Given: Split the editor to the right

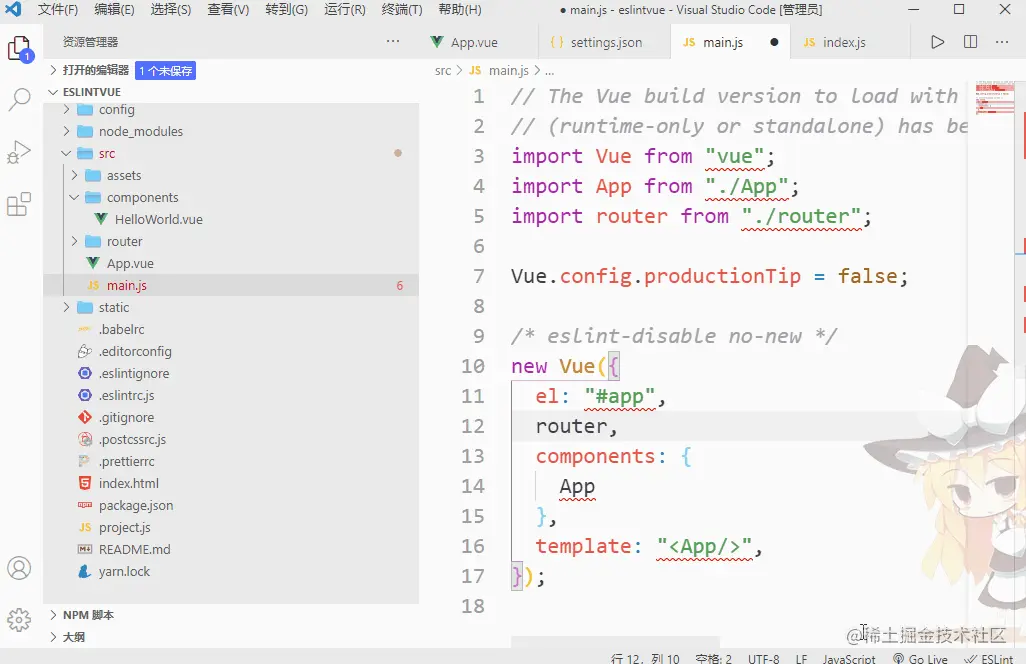Looking at the screenshot, I should [970, 42].
